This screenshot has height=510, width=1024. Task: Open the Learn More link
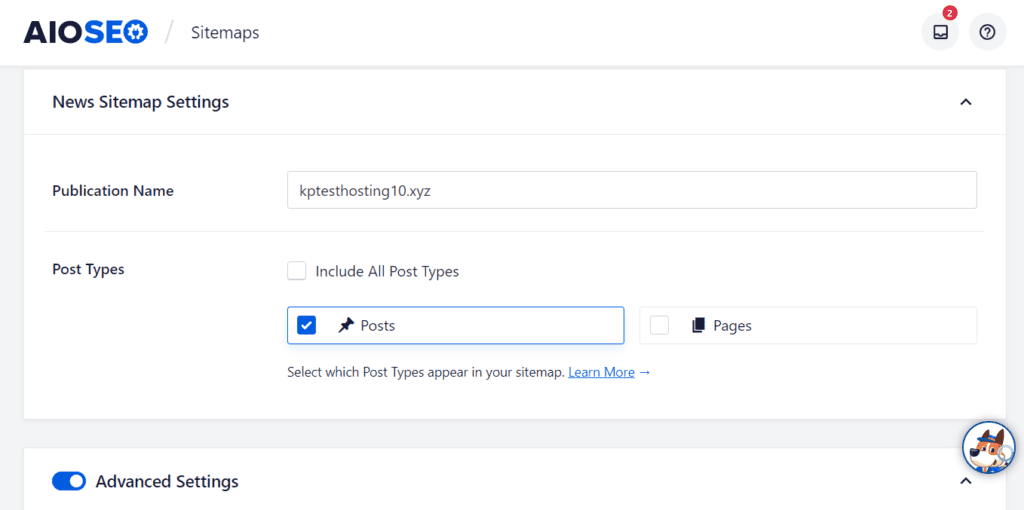[x=601, y=372]
